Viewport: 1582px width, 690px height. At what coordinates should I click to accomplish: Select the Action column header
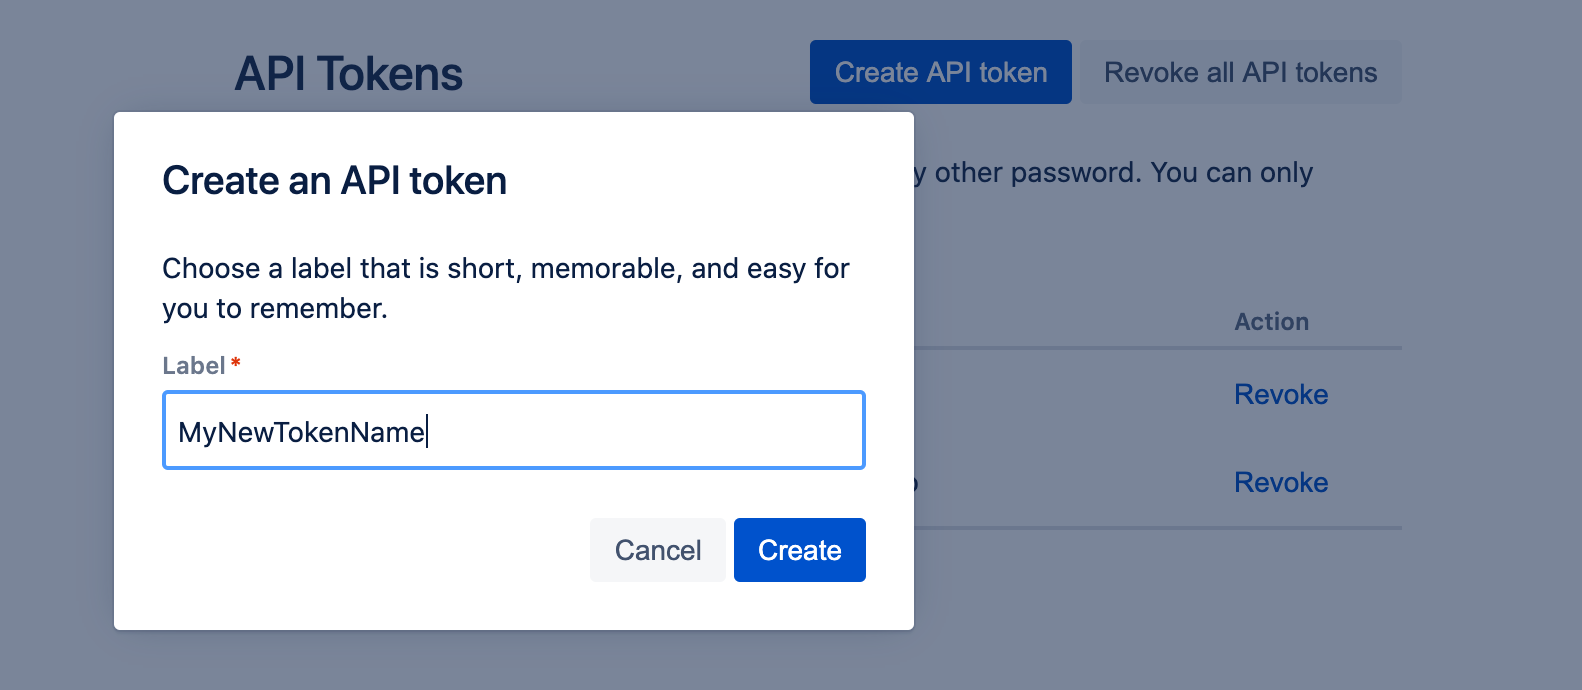pyautogui.click(x=1271, y=322)
